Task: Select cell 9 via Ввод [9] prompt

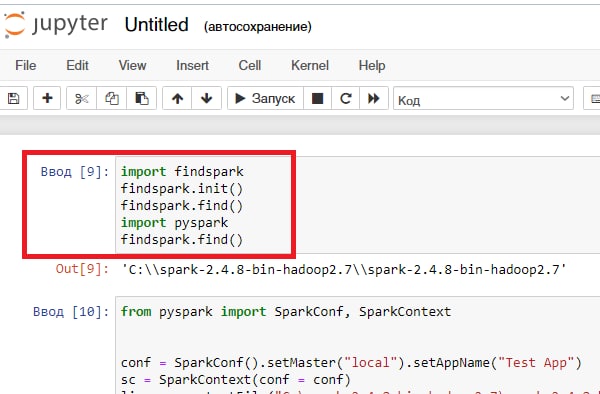Action: [75, 171]
